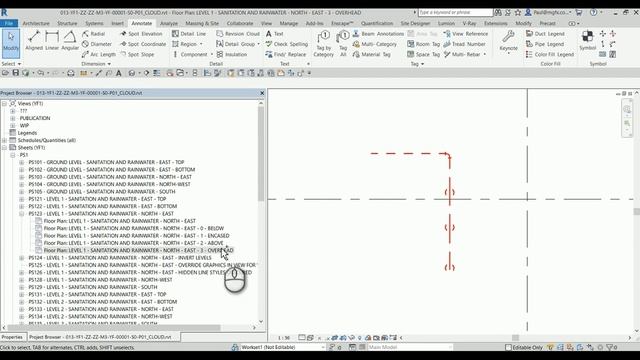640x360 pixels.
Task: Open the Keynote tool
Action: tap(508, 41)
